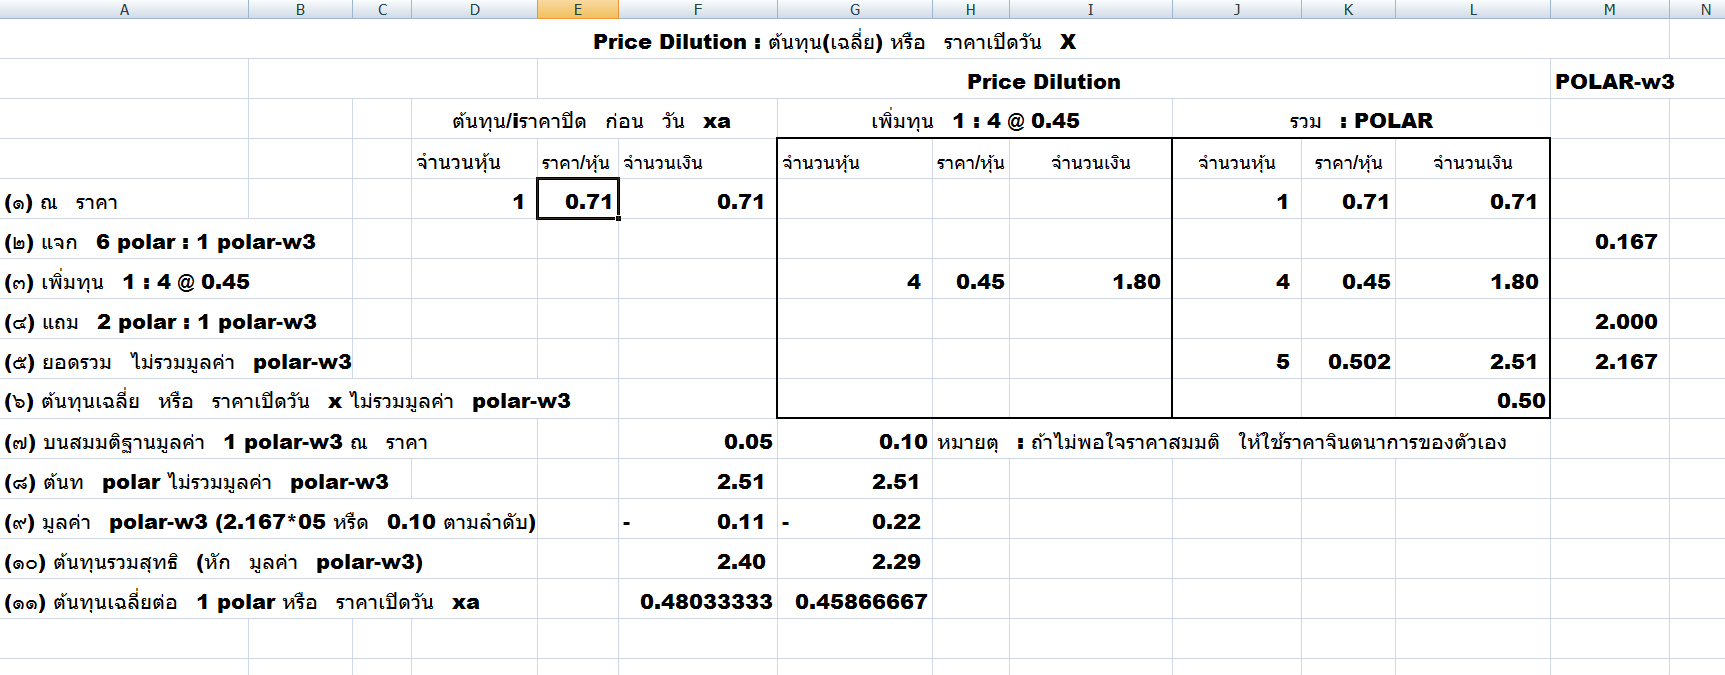The image size is (1725, 675).
Task: Click the '(๑) ณ ราคา' row label
Action: point(61,203)
